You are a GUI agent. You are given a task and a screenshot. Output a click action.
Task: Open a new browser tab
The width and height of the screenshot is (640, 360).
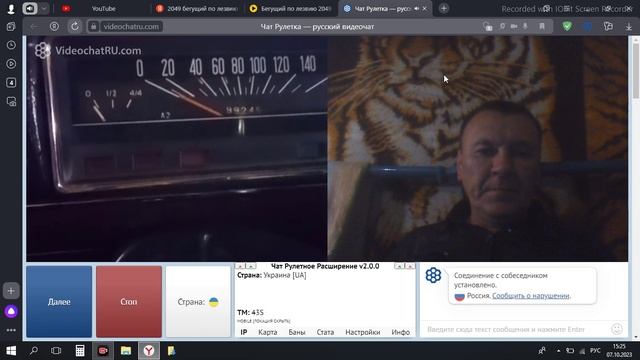444,9
